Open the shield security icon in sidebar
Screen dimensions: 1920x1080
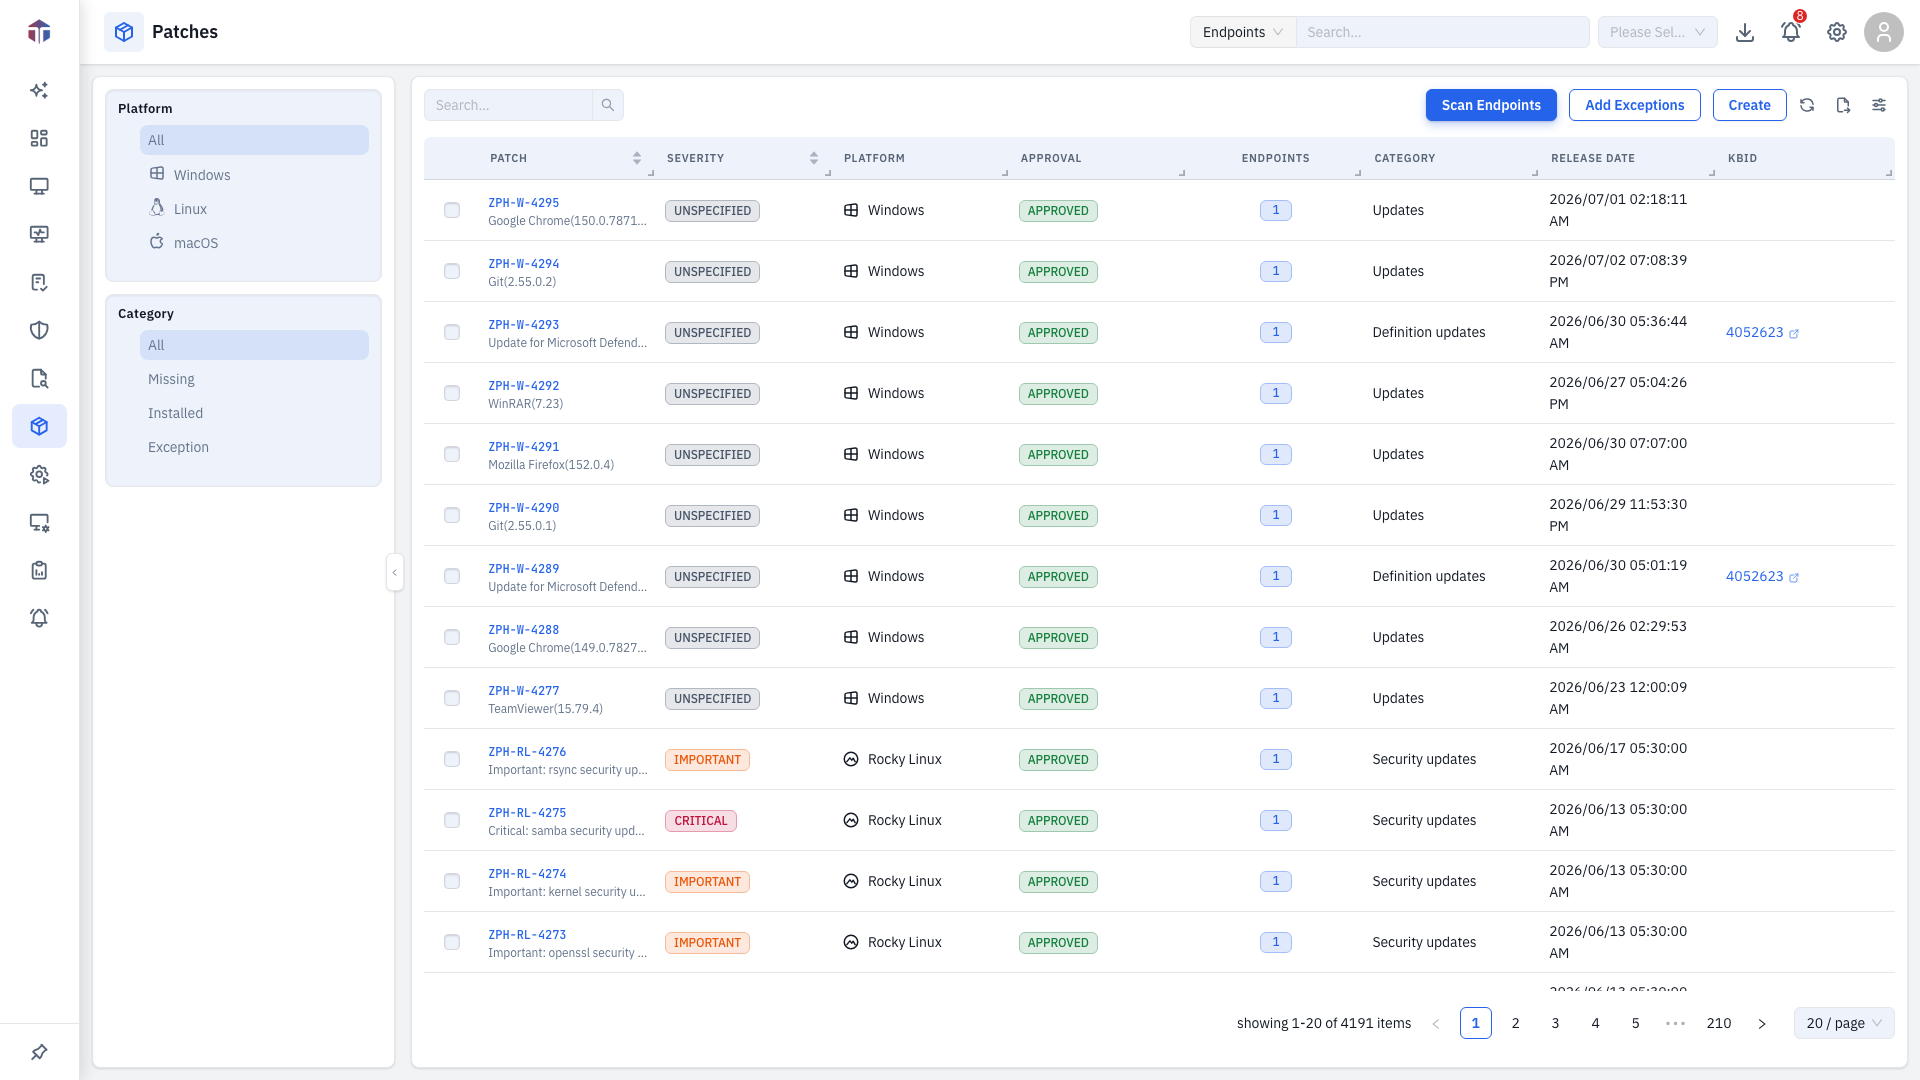coord(39,330)
